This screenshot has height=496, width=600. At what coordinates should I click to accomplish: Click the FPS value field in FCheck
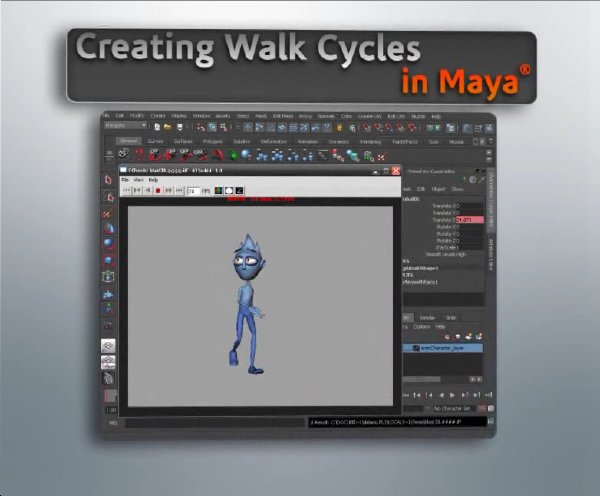193,191
